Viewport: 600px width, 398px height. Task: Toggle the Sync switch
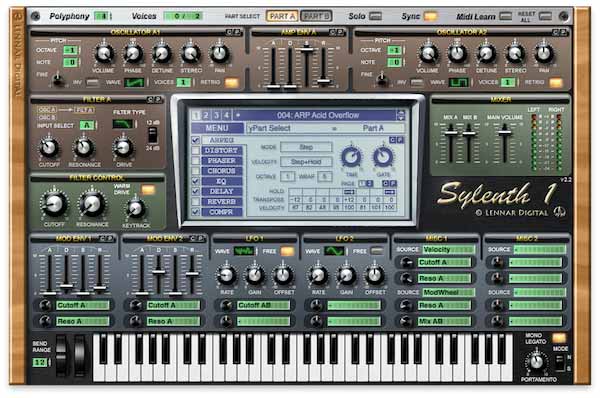pyautogui.click(x=430, y=16)
